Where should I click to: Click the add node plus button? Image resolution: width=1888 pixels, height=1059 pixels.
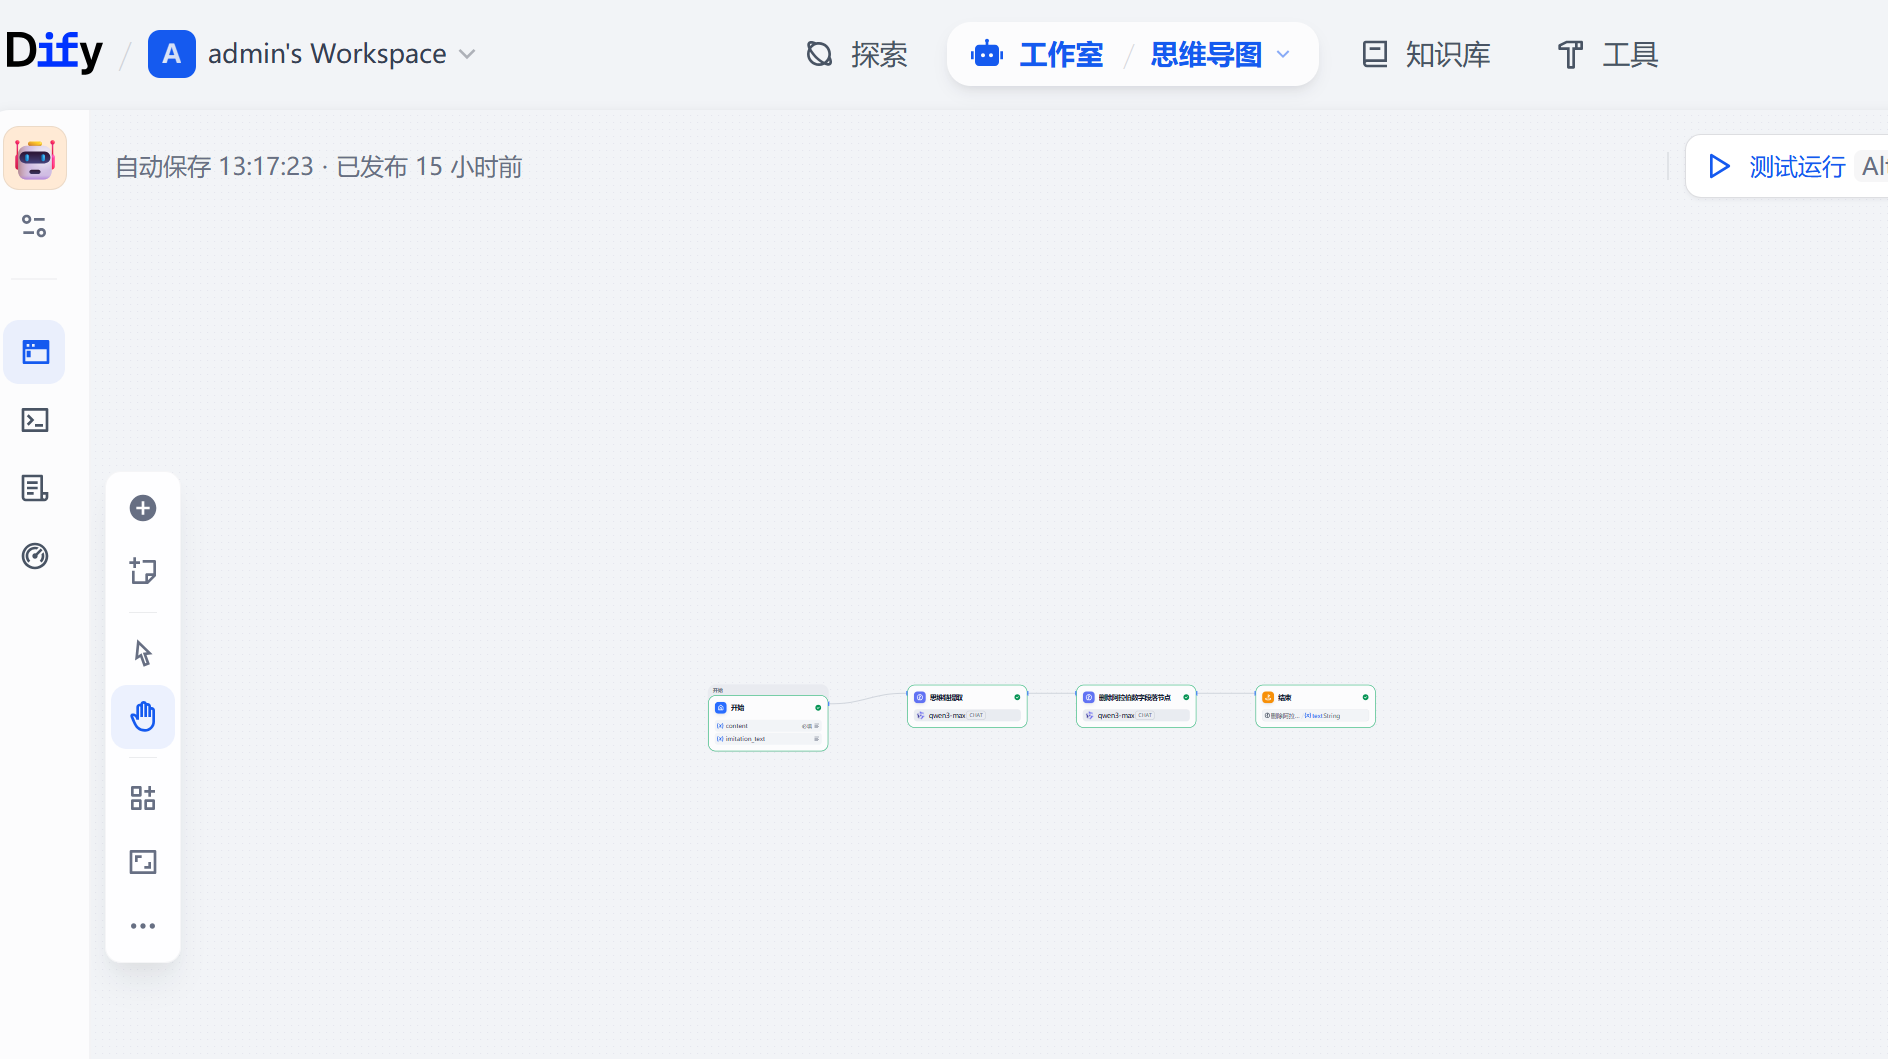tap(143, 508)
